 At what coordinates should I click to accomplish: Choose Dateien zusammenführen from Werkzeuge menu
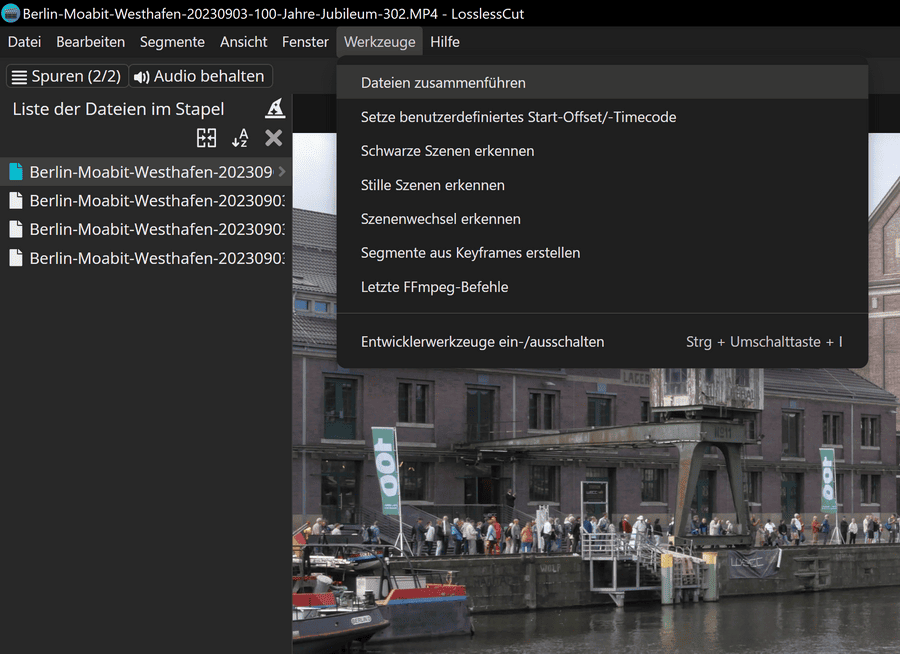(443, 83)
